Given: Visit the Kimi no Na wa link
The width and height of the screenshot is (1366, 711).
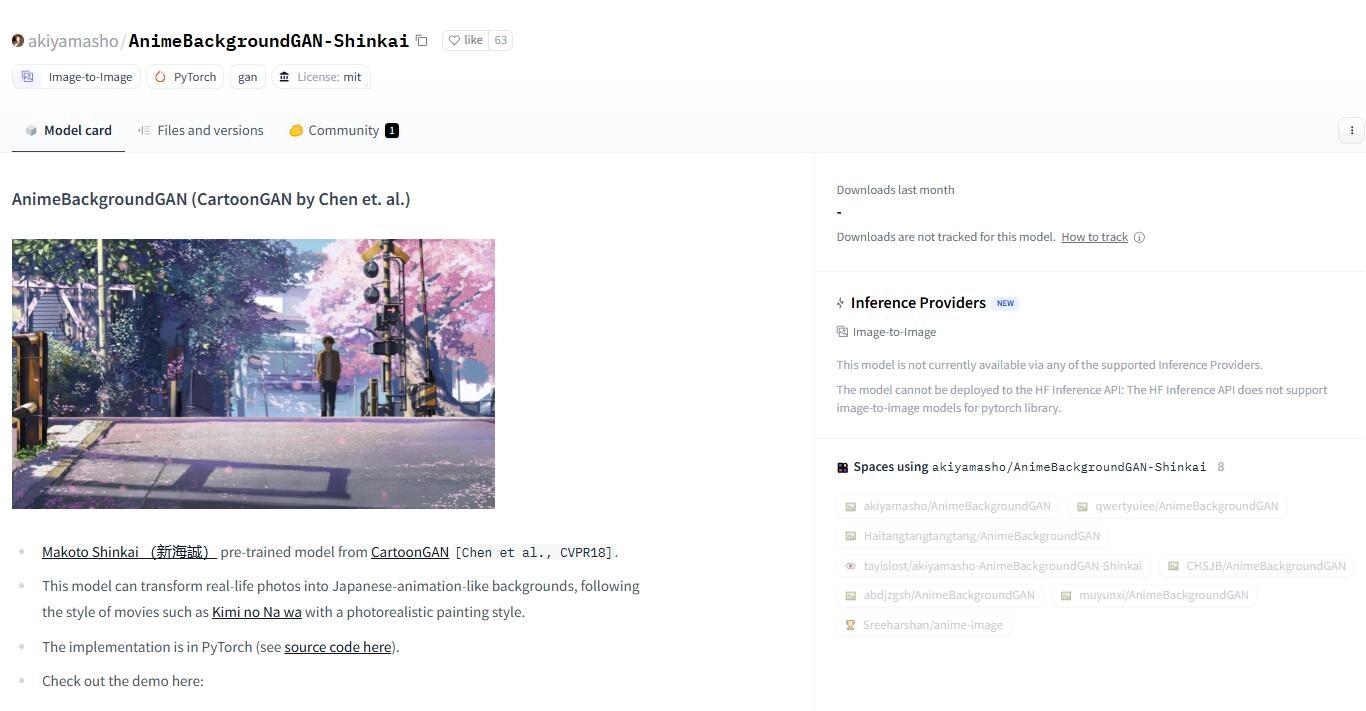Looking at the screenshot, I should (x=257, y=612).
